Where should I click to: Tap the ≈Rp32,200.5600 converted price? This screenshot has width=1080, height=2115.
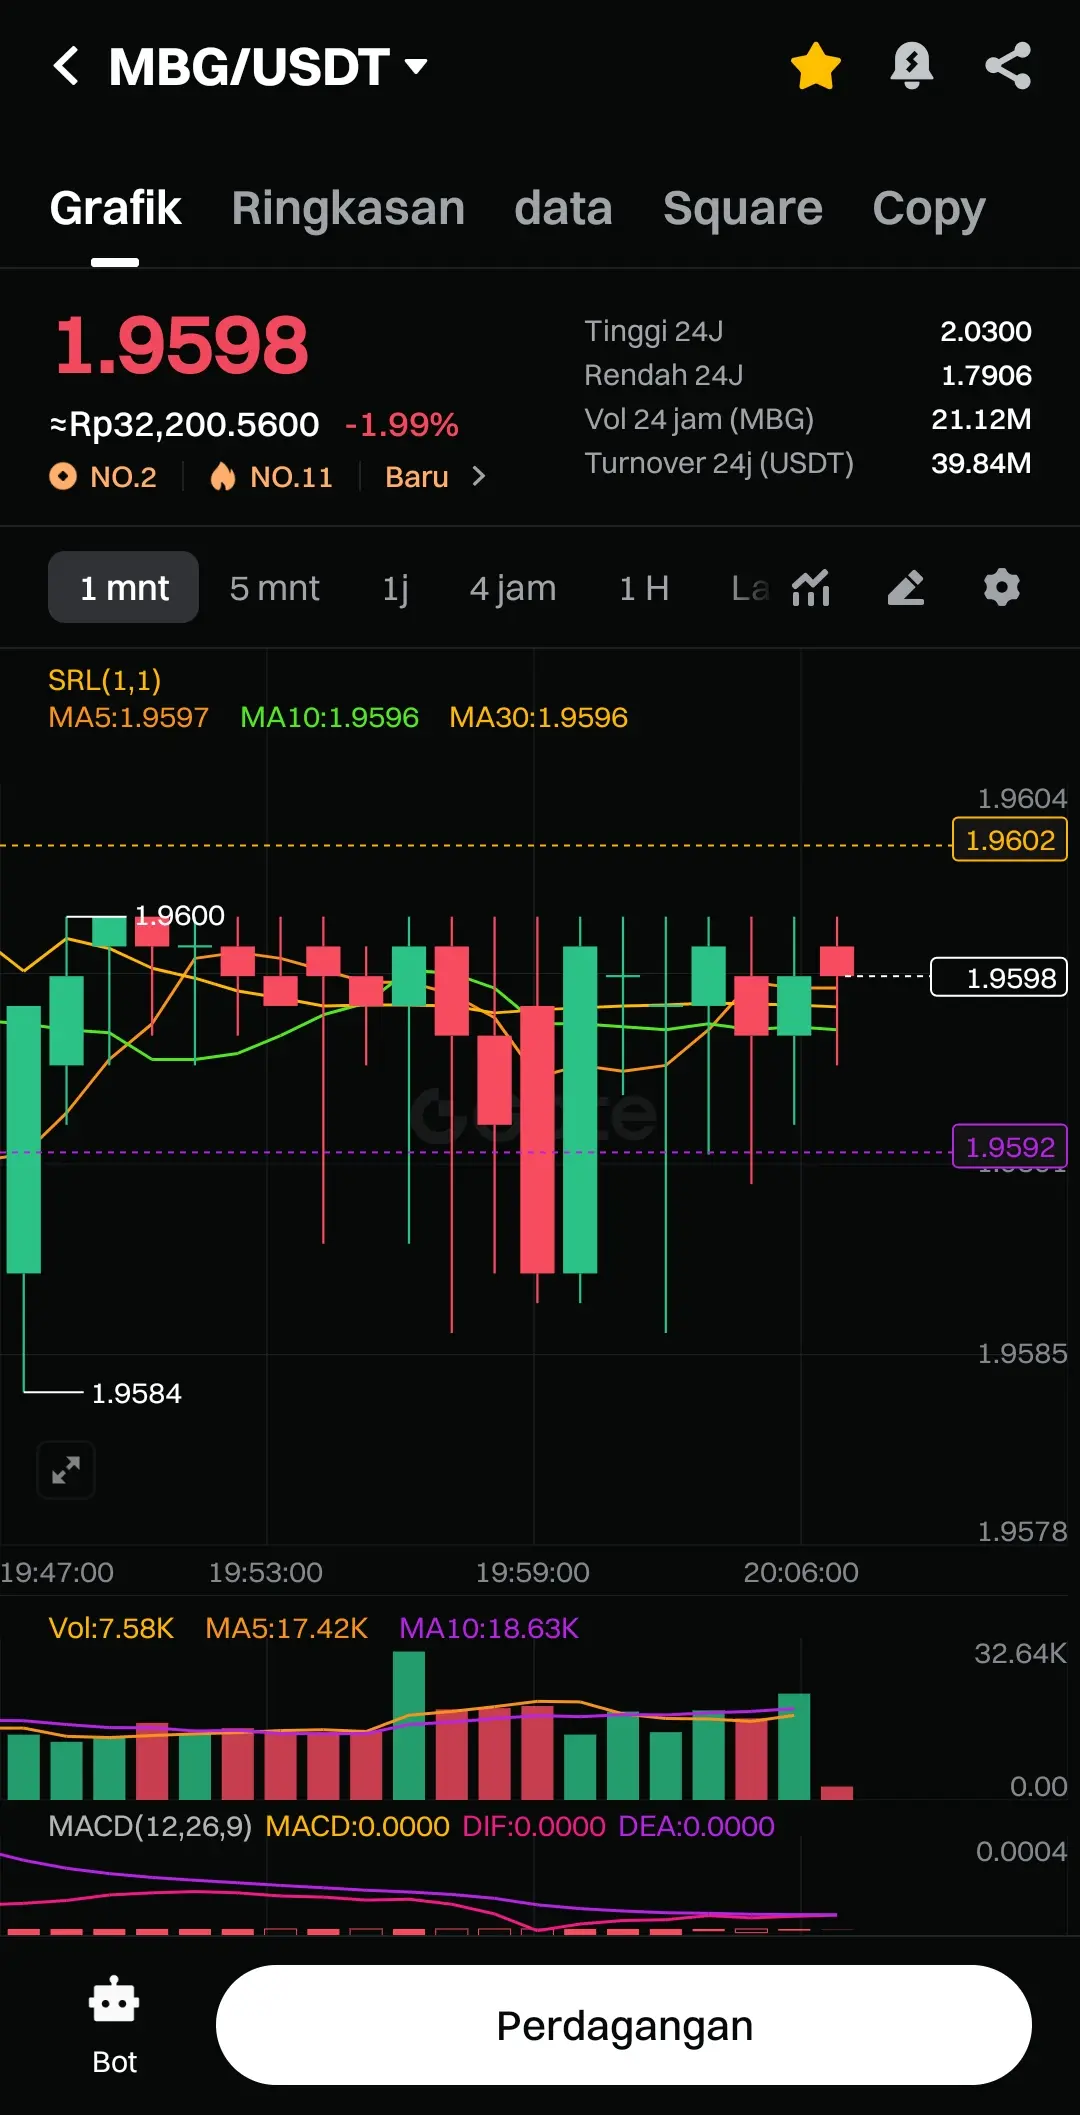click(x=184, y=424)
